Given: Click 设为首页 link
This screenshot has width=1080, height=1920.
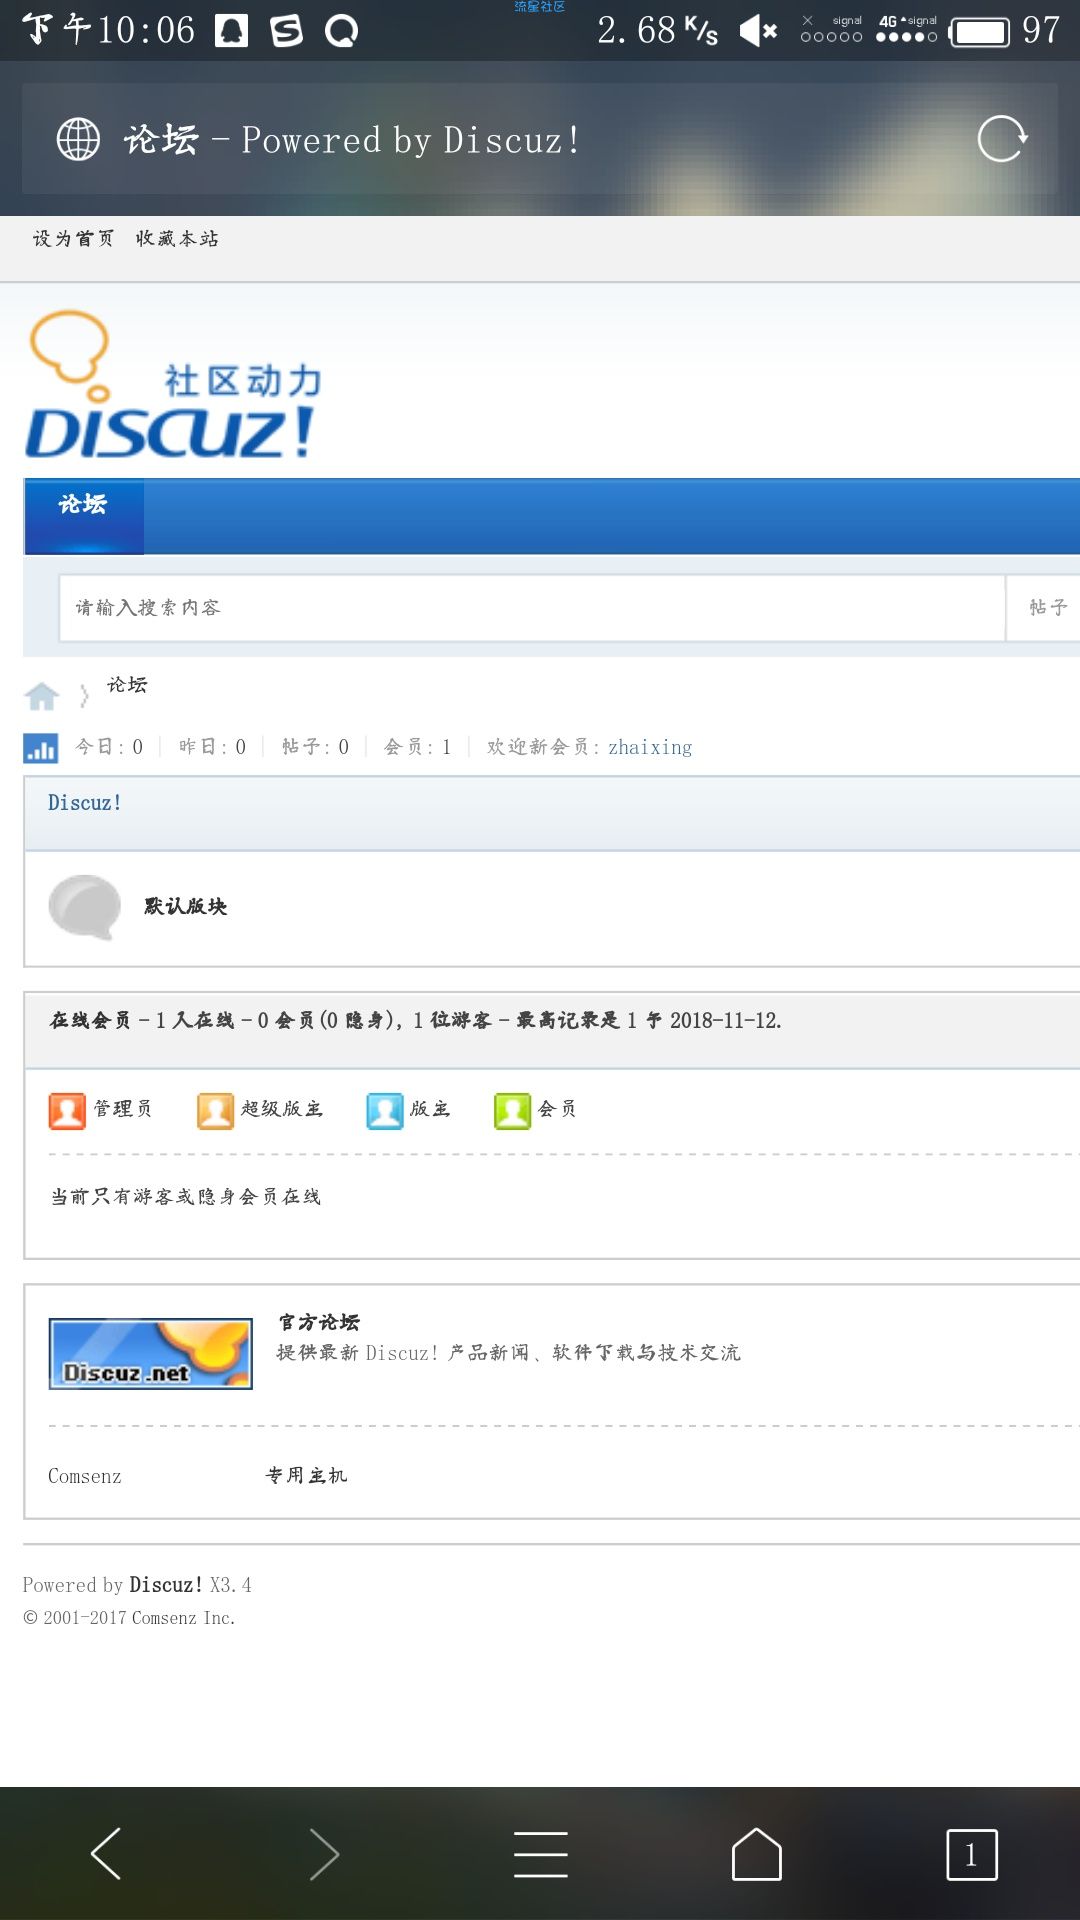Looking at the screenshot, I should [x=73, y=239].
